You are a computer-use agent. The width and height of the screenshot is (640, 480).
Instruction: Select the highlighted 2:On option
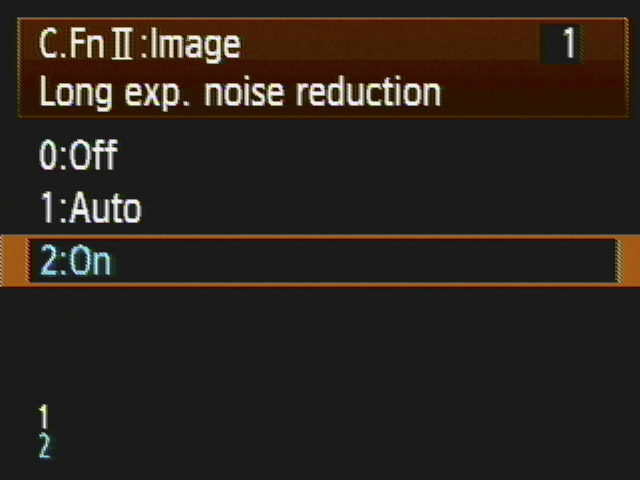click(76, 262)
